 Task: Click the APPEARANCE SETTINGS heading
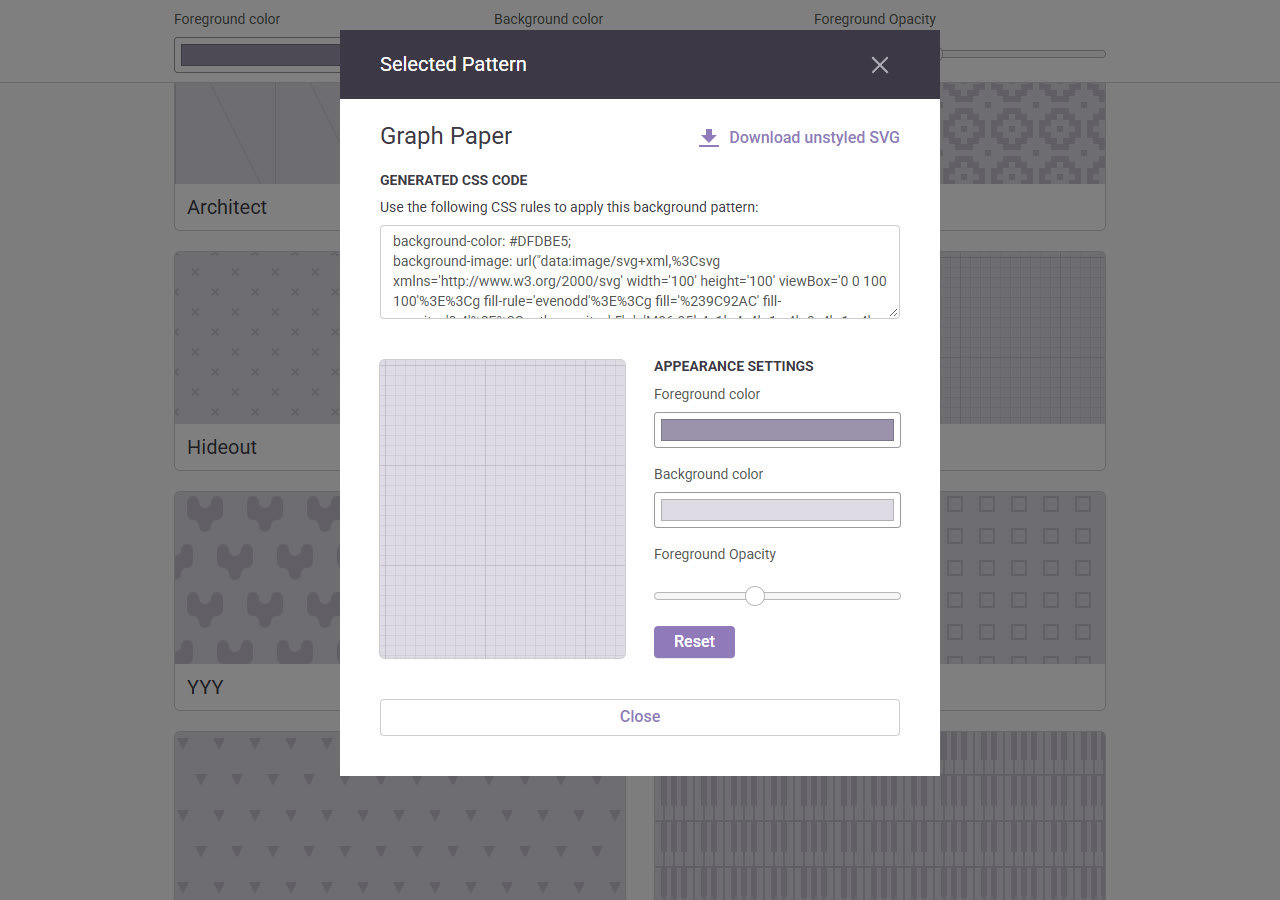coord(734,366)
